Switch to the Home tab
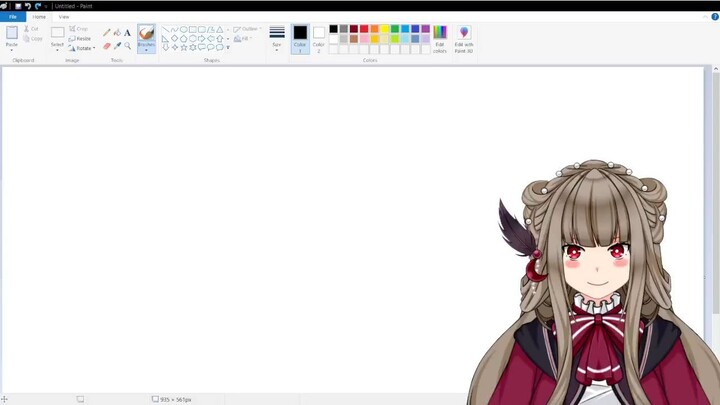Viewport: 720px width, 405px height. tap(39, 17)
